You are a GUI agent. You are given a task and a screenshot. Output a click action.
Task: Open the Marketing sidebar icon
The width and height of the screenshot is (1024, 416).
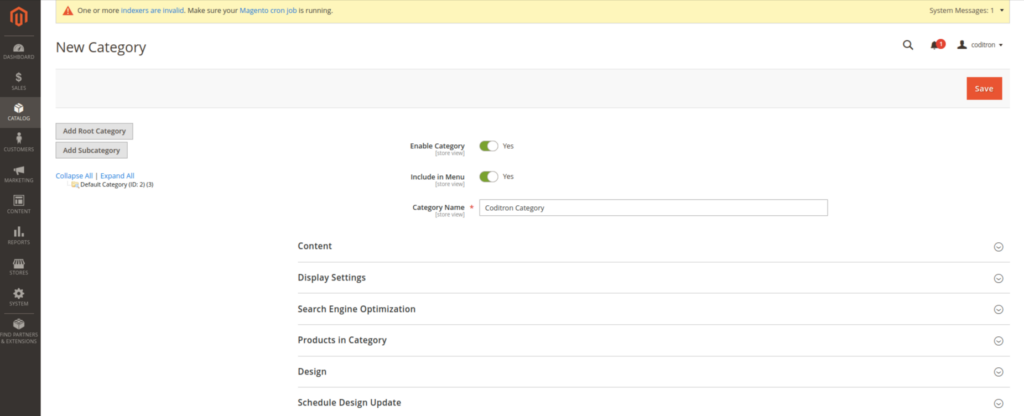point(20,174)
